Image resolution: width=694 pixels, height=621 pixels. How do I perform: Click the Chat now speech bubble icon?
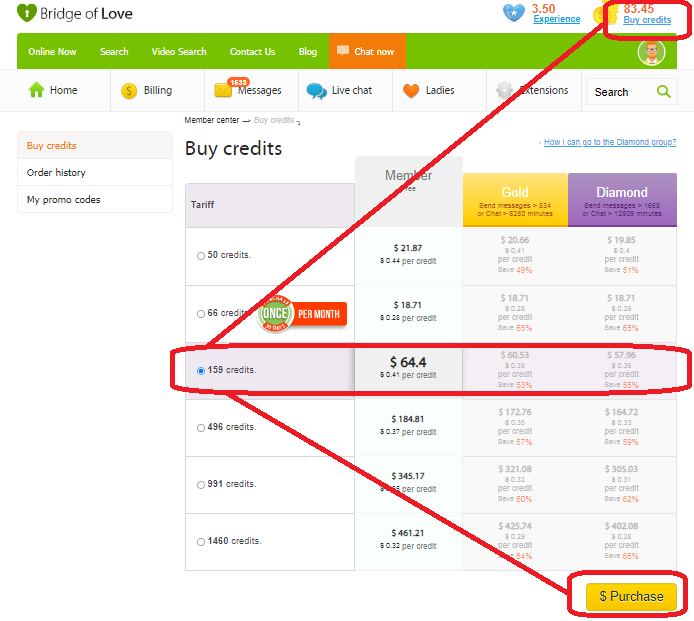(x=343, y=50)
